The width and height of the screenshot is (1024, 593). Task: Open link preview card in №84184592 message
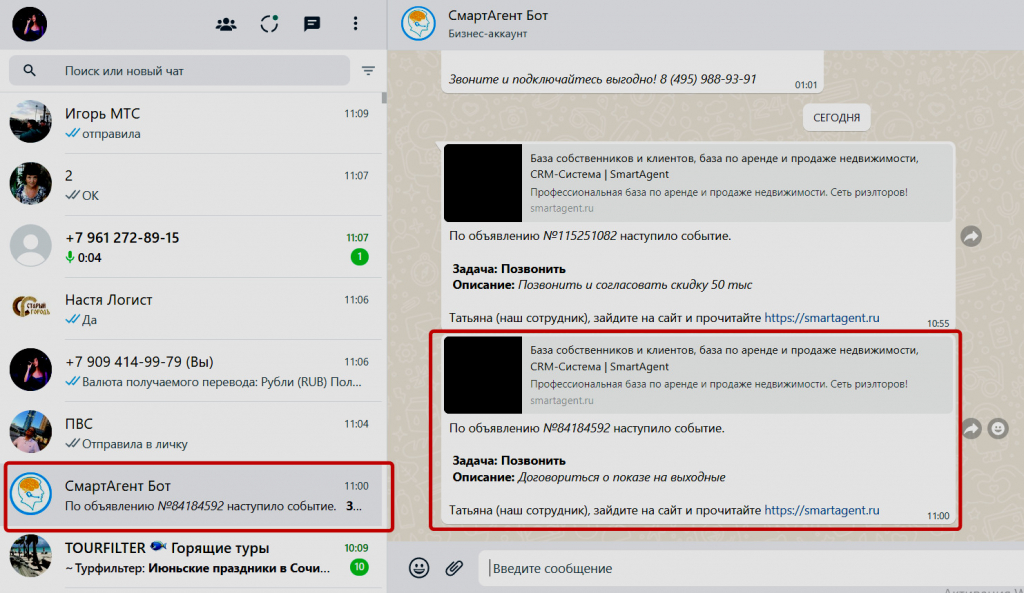click(697, 375)
